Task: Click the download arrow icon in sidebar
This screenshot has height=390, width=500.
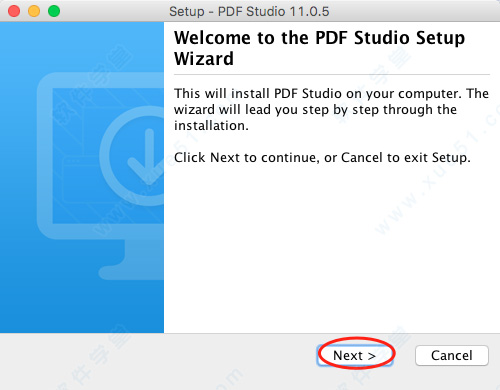Action: 146,157
